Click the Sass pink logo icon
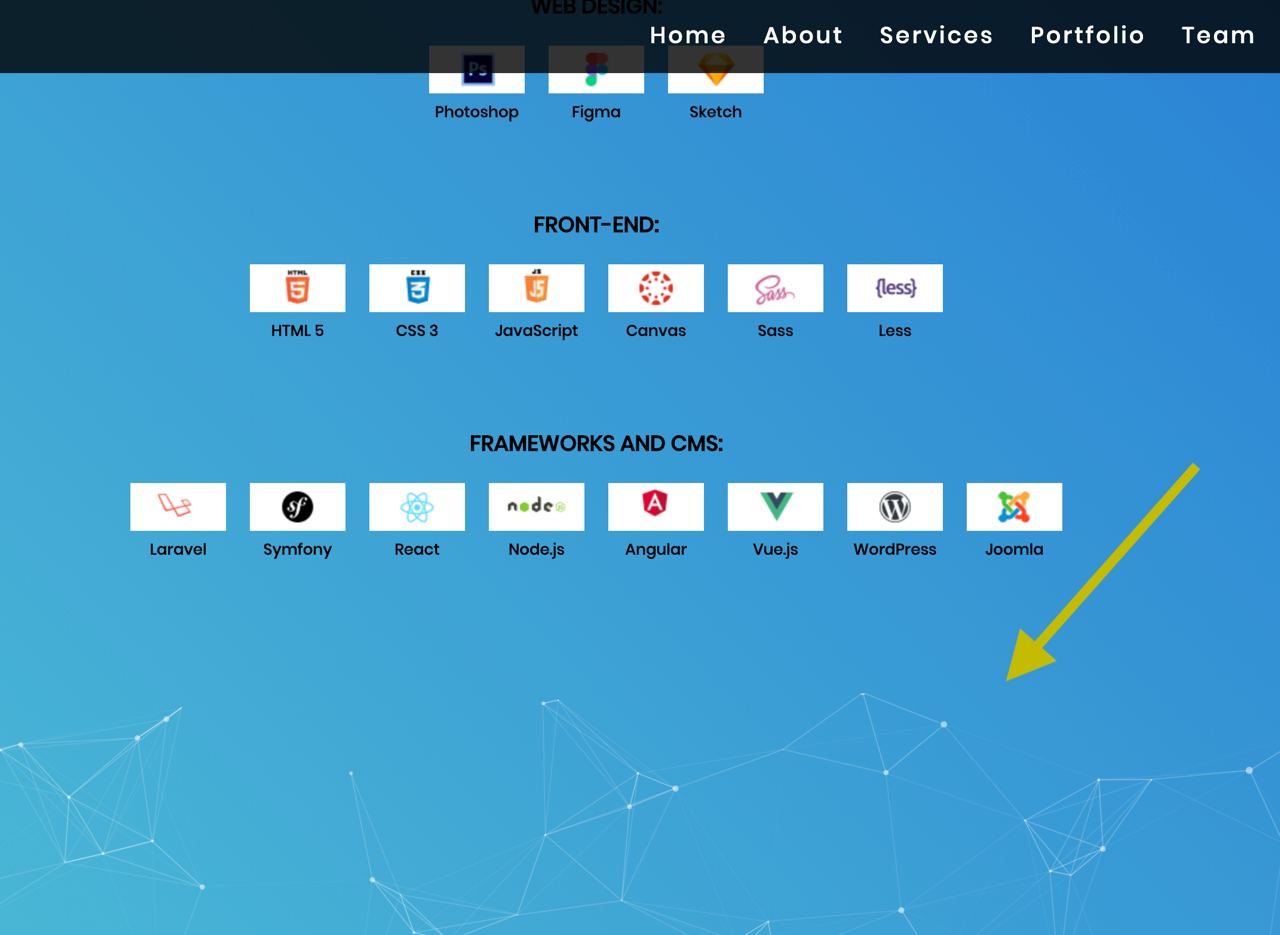 coord(776,288)
